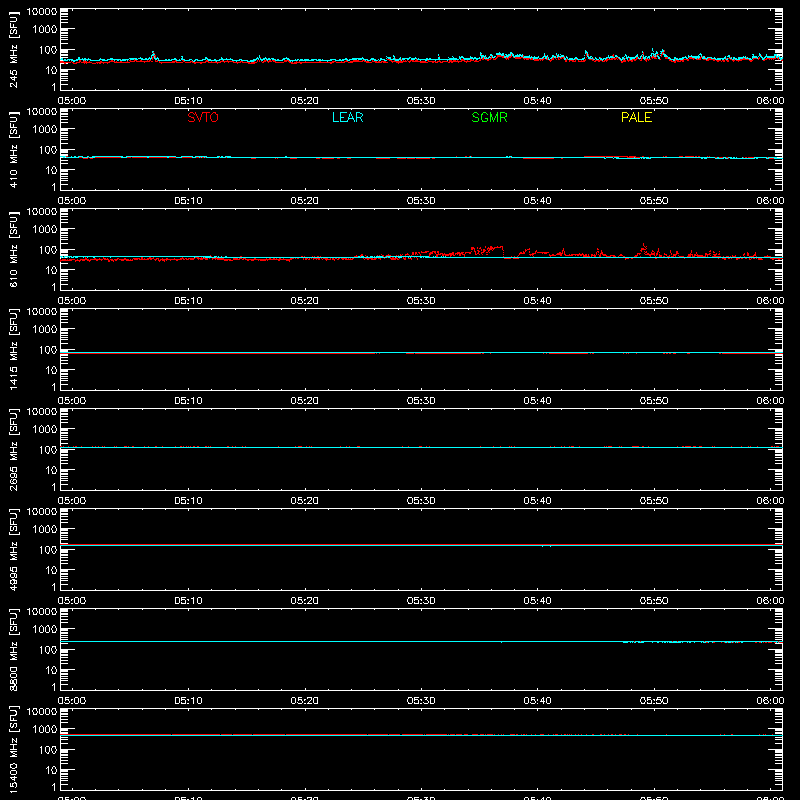
Task: Click the red SVTO legend label
Action: pyautogui.click(x=203, y=117)
